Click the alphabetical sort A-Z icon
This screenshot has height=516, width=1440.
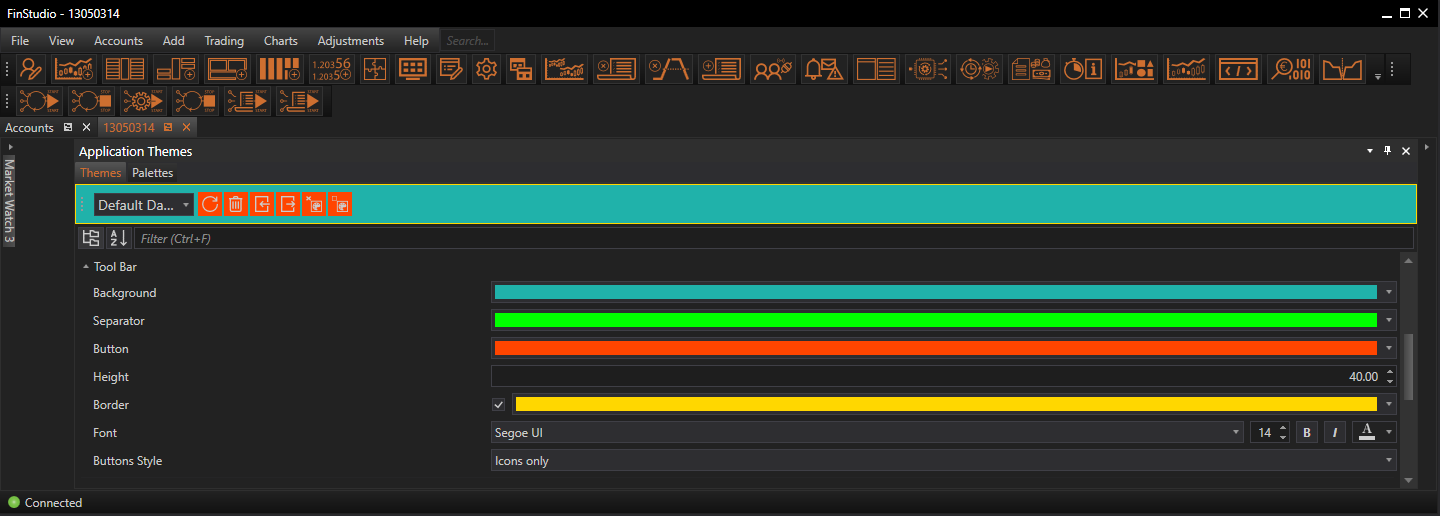point(118,238)
